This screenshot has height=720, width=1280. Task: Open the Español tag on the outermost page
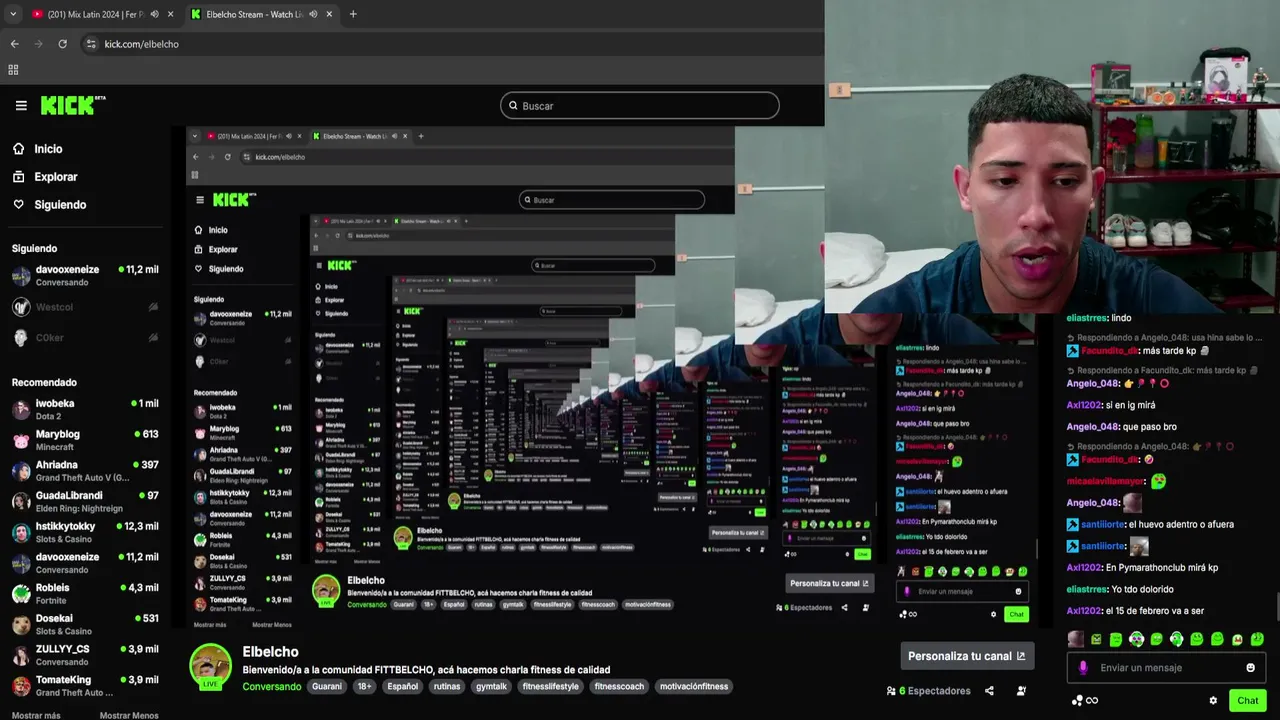403,687
